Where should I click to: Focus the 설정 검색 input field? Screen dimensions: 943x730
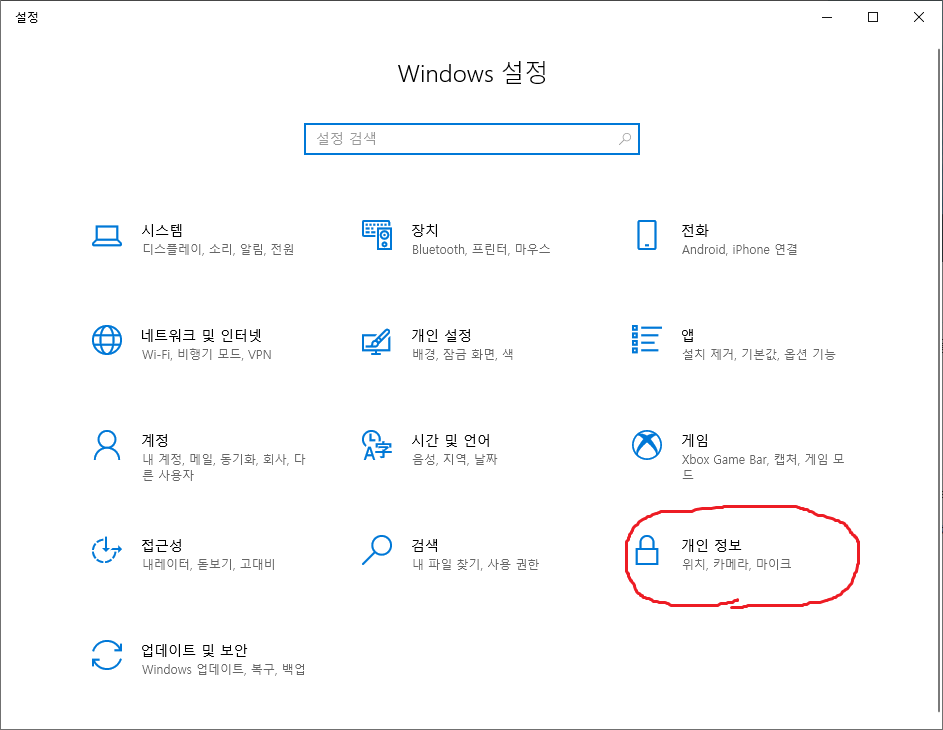point(460,139)
